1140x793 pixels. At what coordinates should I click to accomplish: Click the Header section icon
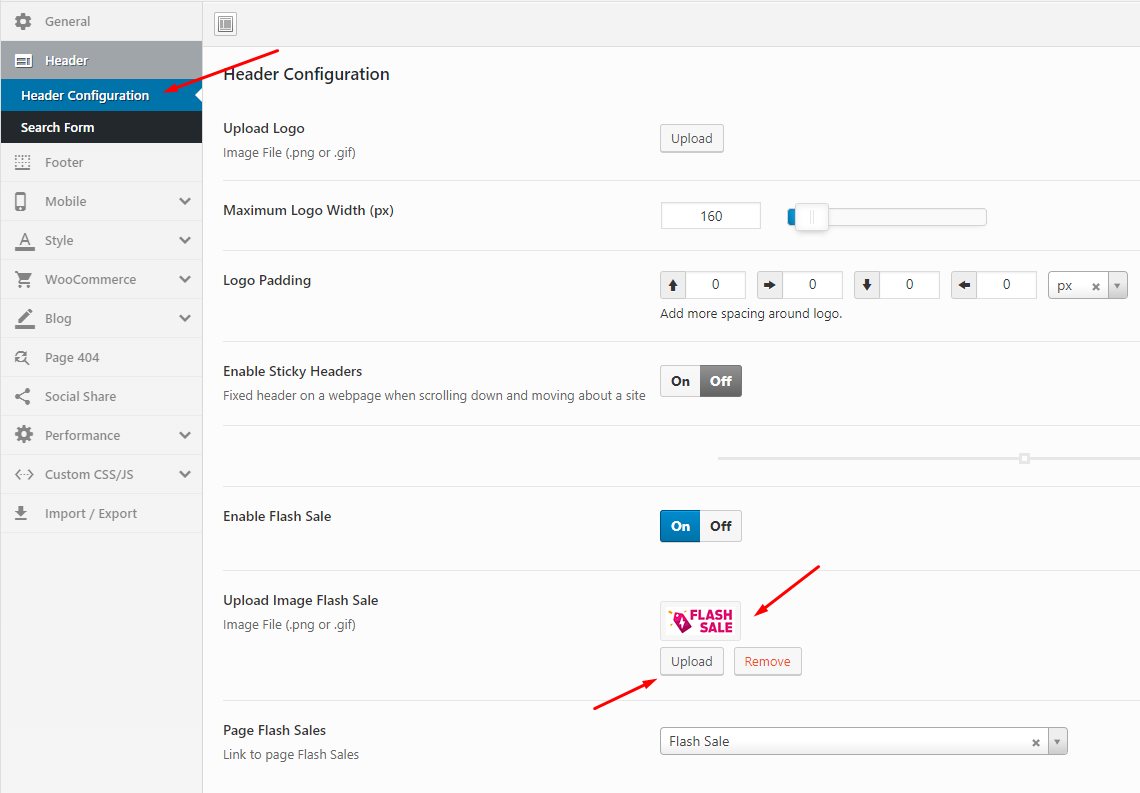[23, 61]
